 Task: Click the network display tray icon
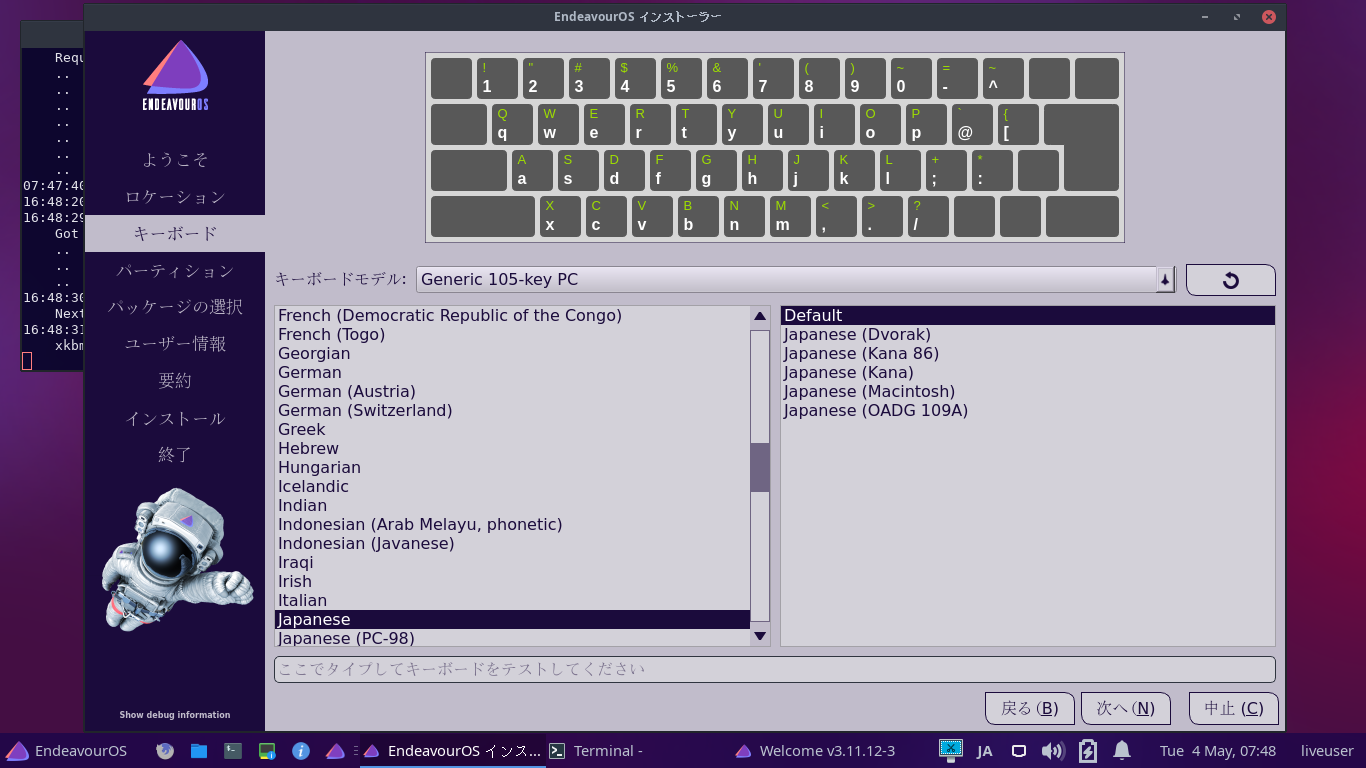tap(951, 750)
